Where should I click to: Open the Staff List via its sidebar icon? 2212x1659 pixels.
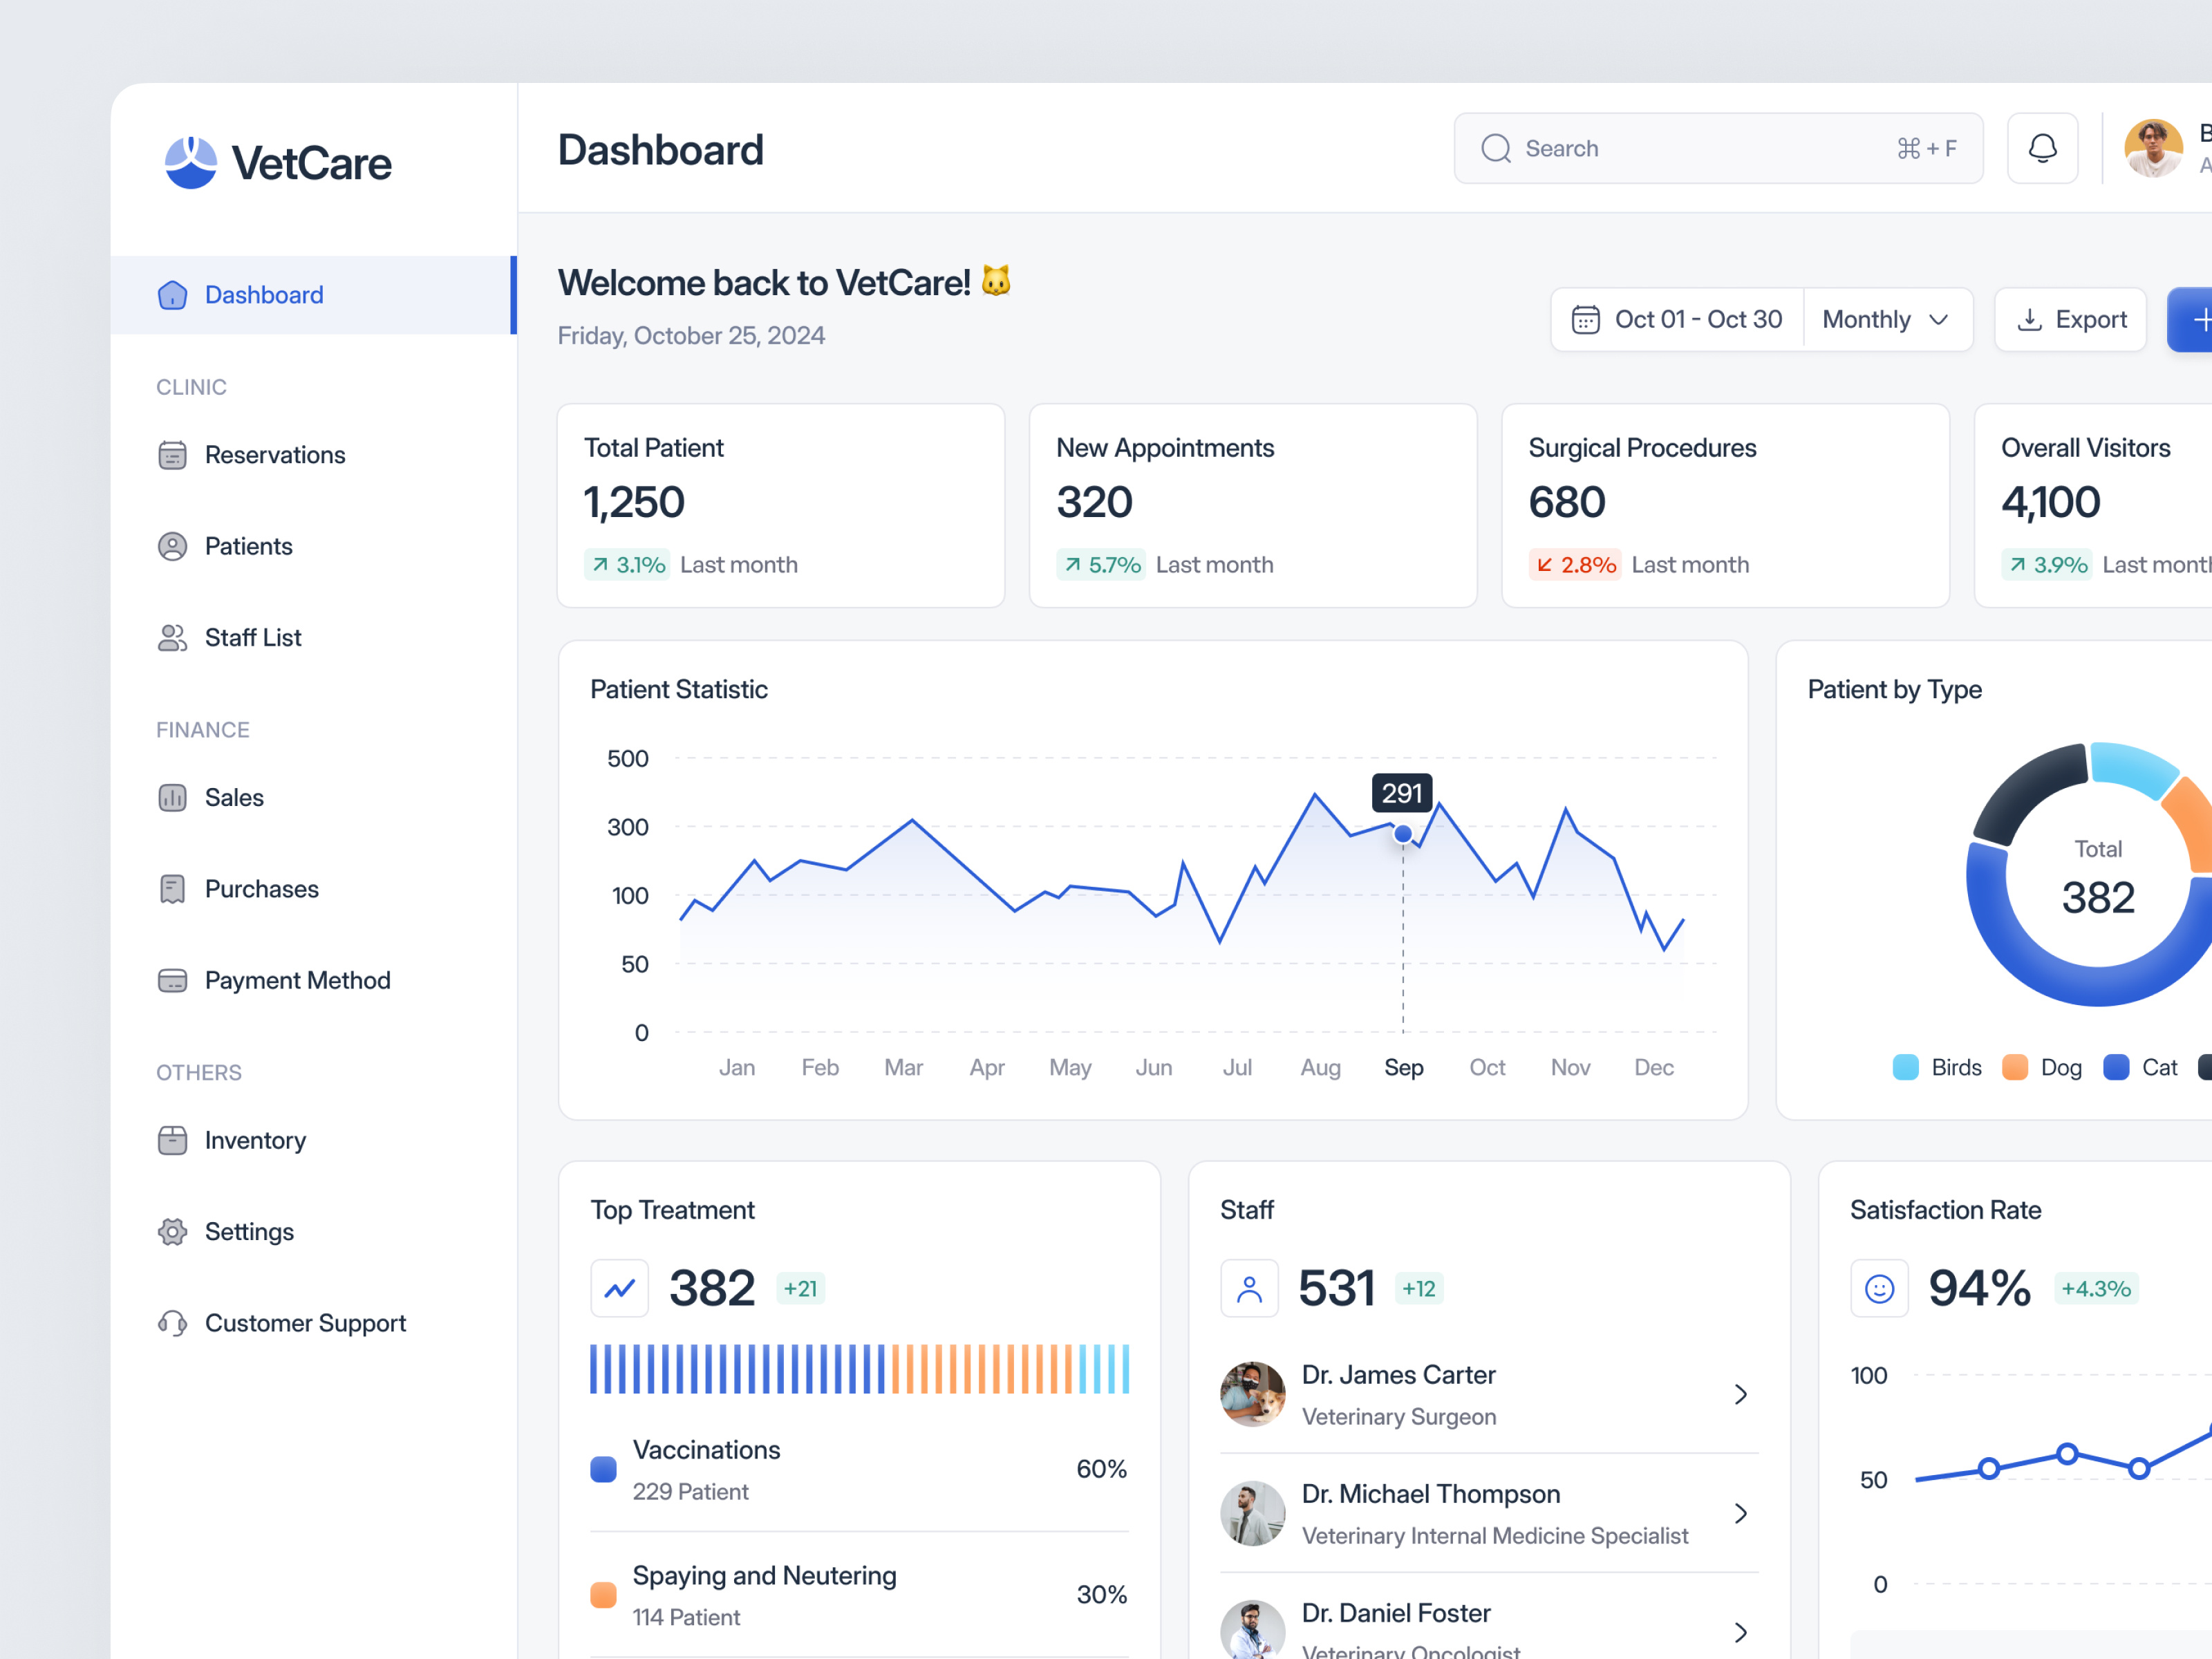click(x=173, y=637)
